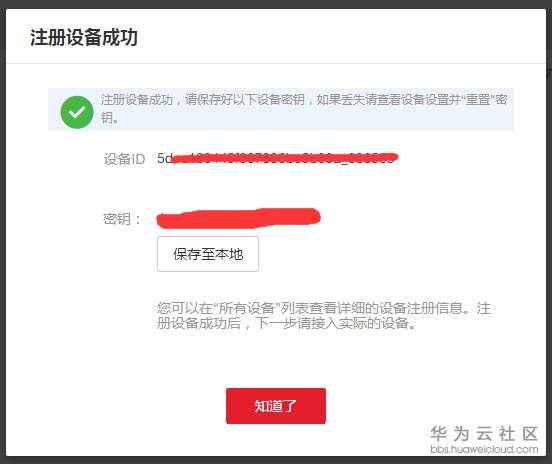Click the 下一步请接入实际的设备 sentence
This screenshot has height=464, width=552.
[x=332, y=323]
